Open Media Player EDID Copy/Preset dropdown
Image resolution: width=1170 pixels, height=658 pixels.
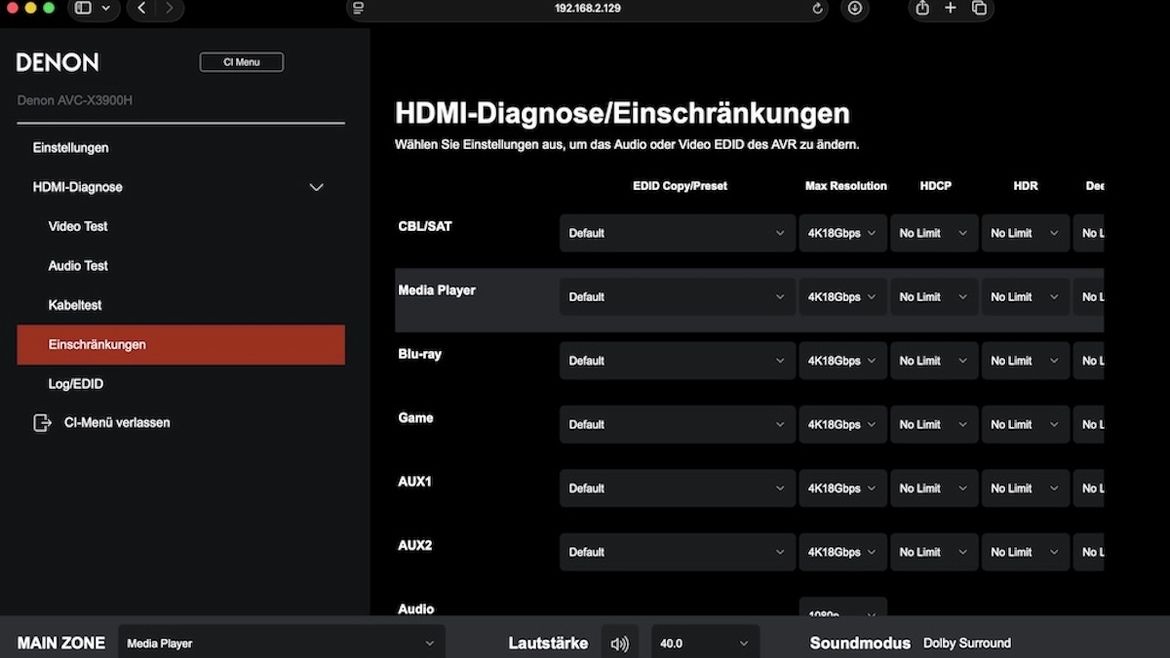click(x=677, y=297)
